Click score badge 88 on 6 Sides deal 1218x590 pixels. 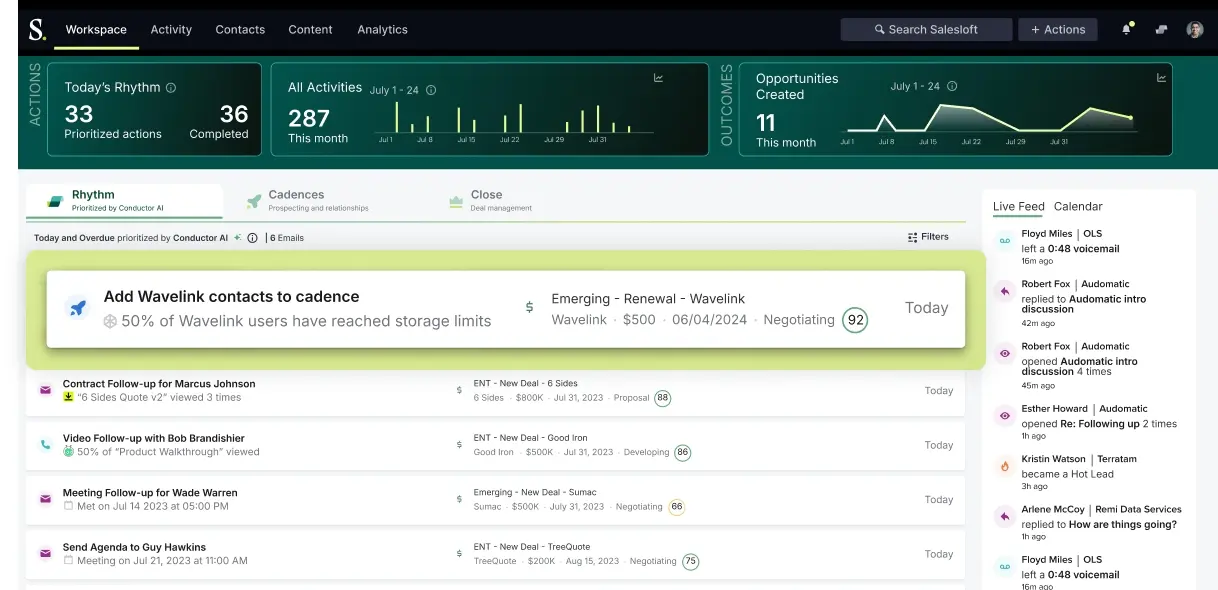tap(662, 398)
